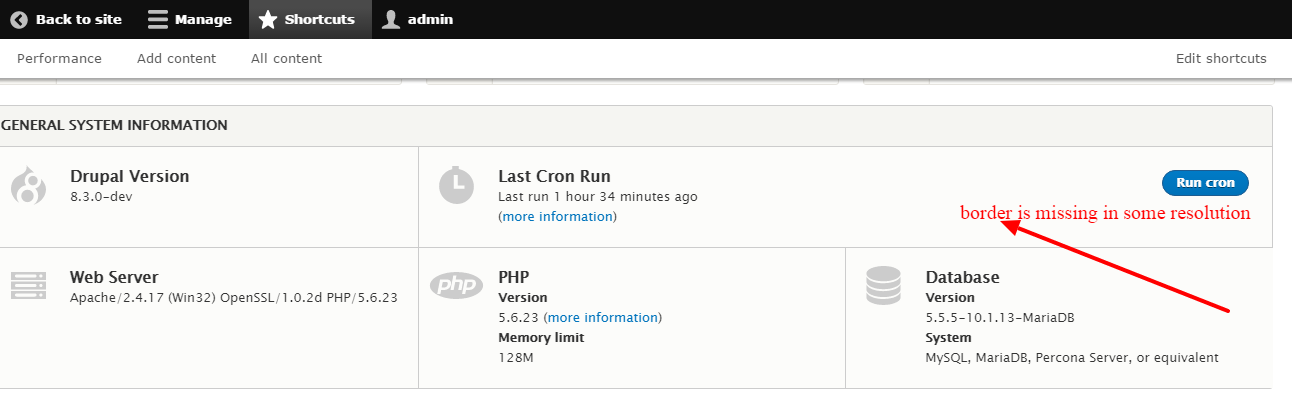Open PHP version more information link

pyautogui.click(x=602, y=317)
